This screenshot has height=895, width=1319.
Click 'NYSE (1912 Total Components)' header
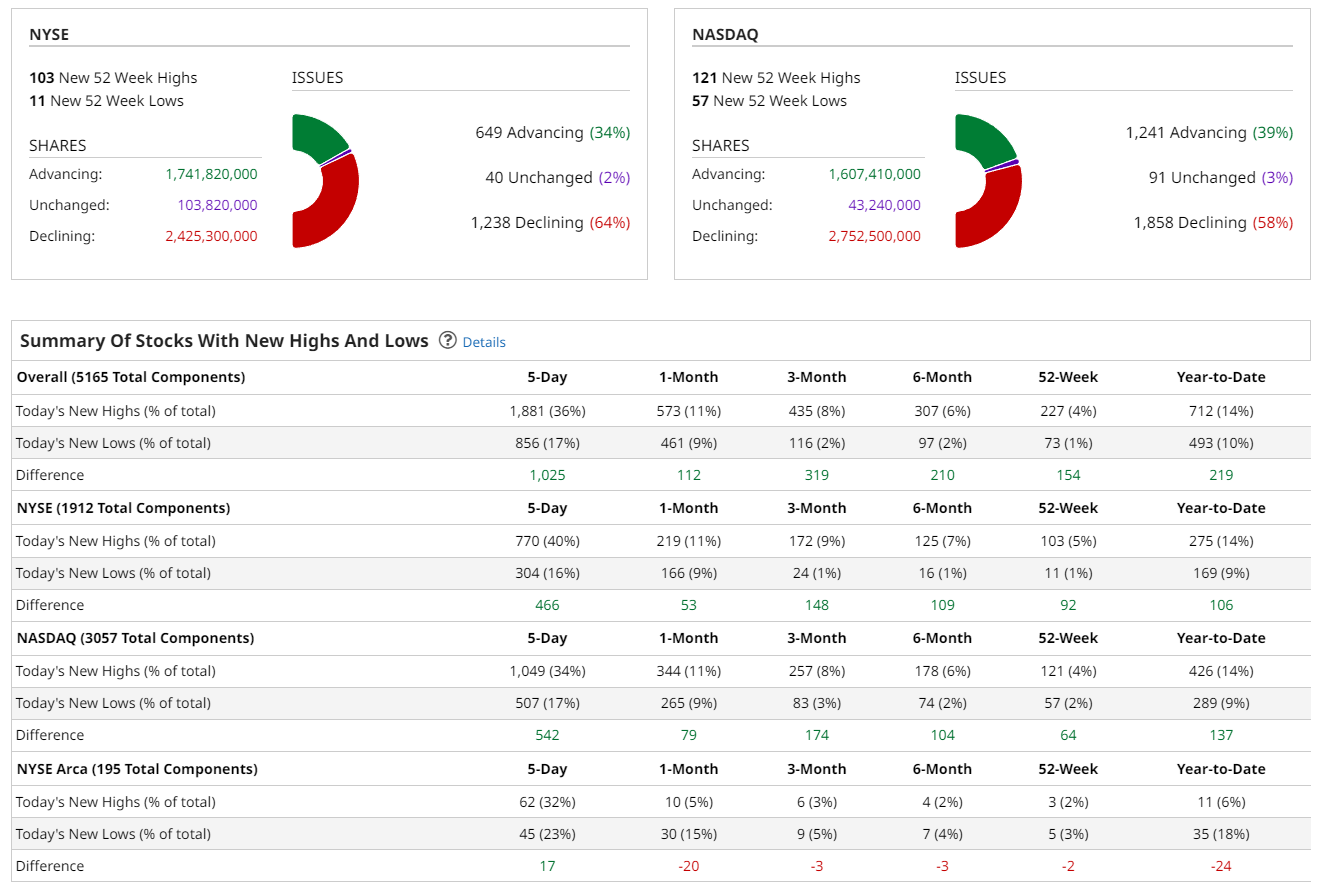(x=124, y=508)
